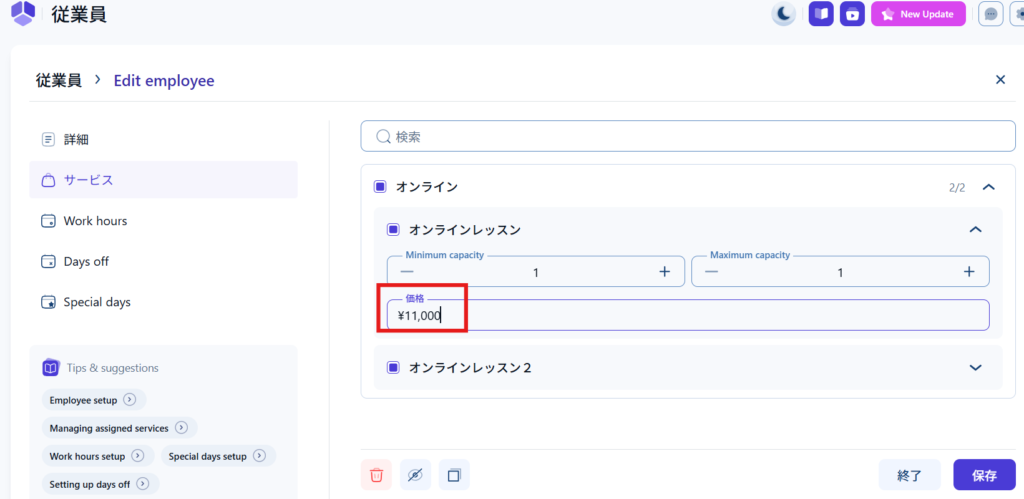Open the documentation book icon

[821, 14]
